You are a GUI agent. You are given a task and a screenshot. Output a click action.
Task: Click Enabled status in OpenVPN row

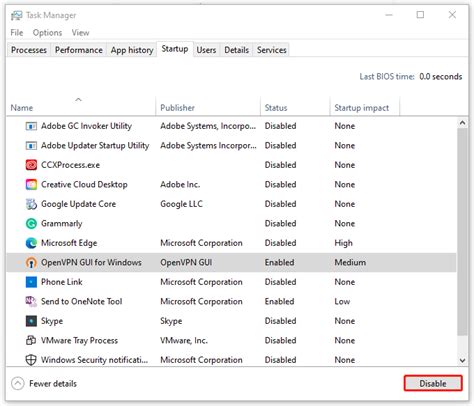point(279,263)
